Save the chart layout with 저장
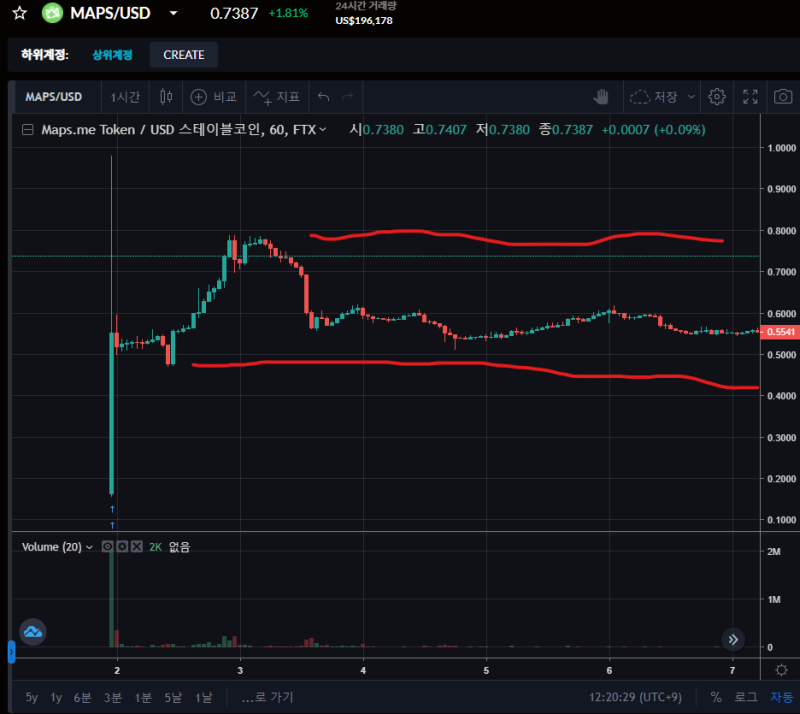The image size is (800, 714). 654,96
